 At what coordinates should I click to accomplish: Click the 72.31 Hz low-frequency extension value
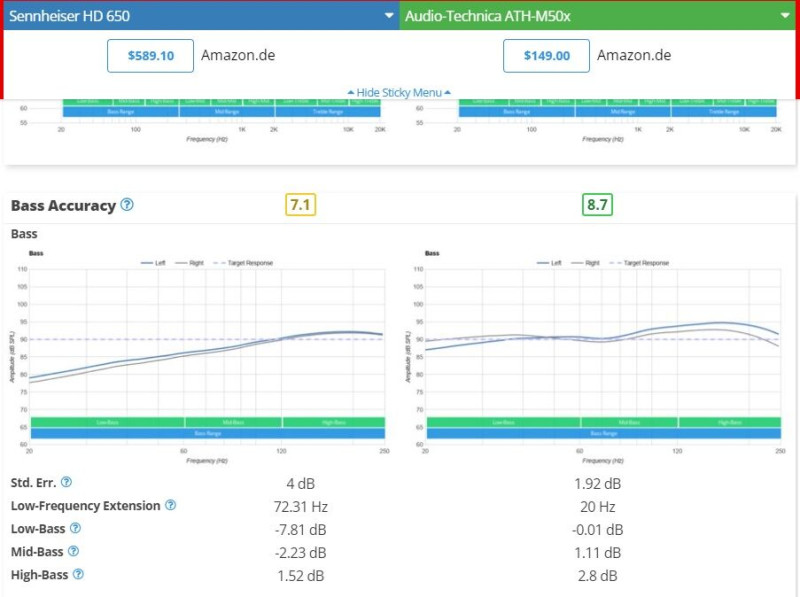pyautogui.click(x=301, y=507)
